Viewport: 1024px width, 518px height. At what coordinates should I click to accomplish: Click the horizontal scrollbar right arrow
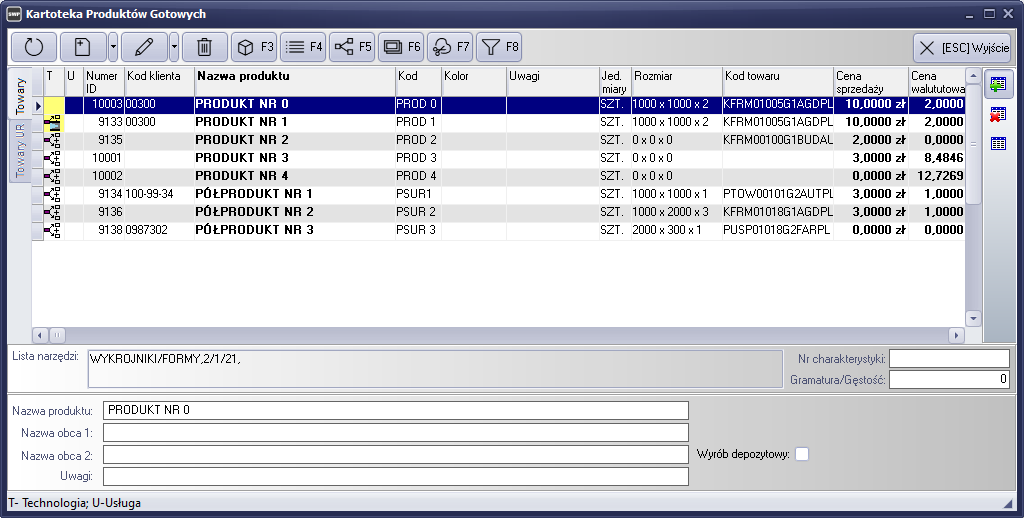pyautogui.click(x=956, y=335)
